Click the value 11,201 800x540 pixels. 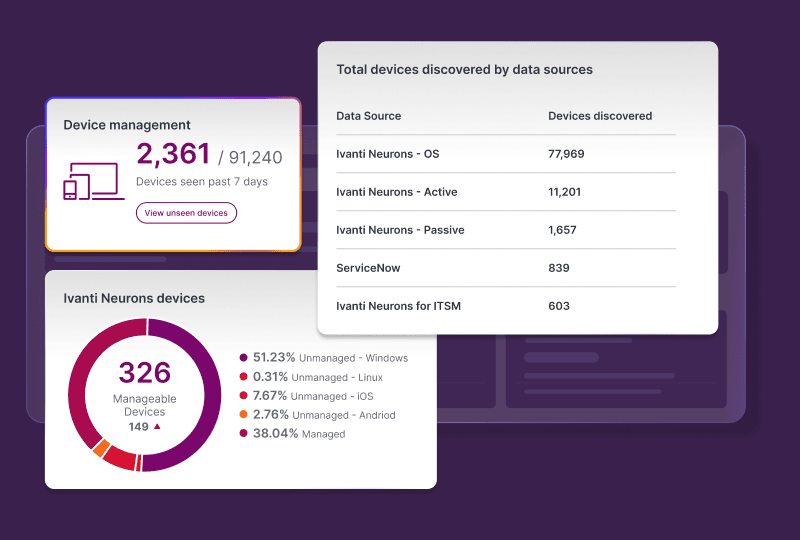[x=564, y=192]
